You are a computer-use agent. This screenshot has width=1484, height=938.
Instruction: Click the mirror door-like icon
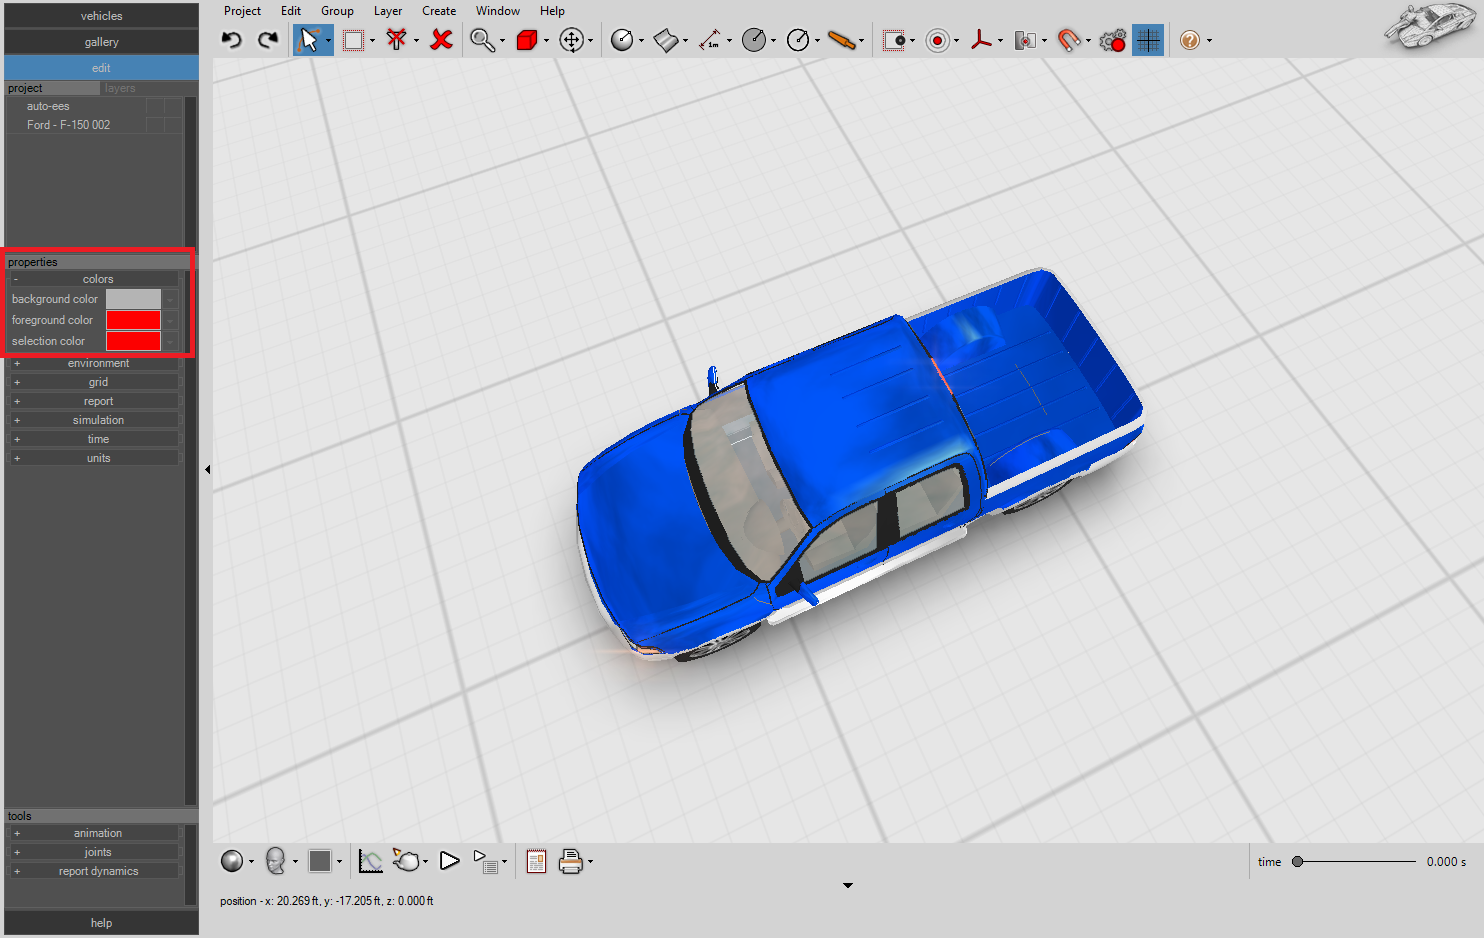coord(1025,40)
